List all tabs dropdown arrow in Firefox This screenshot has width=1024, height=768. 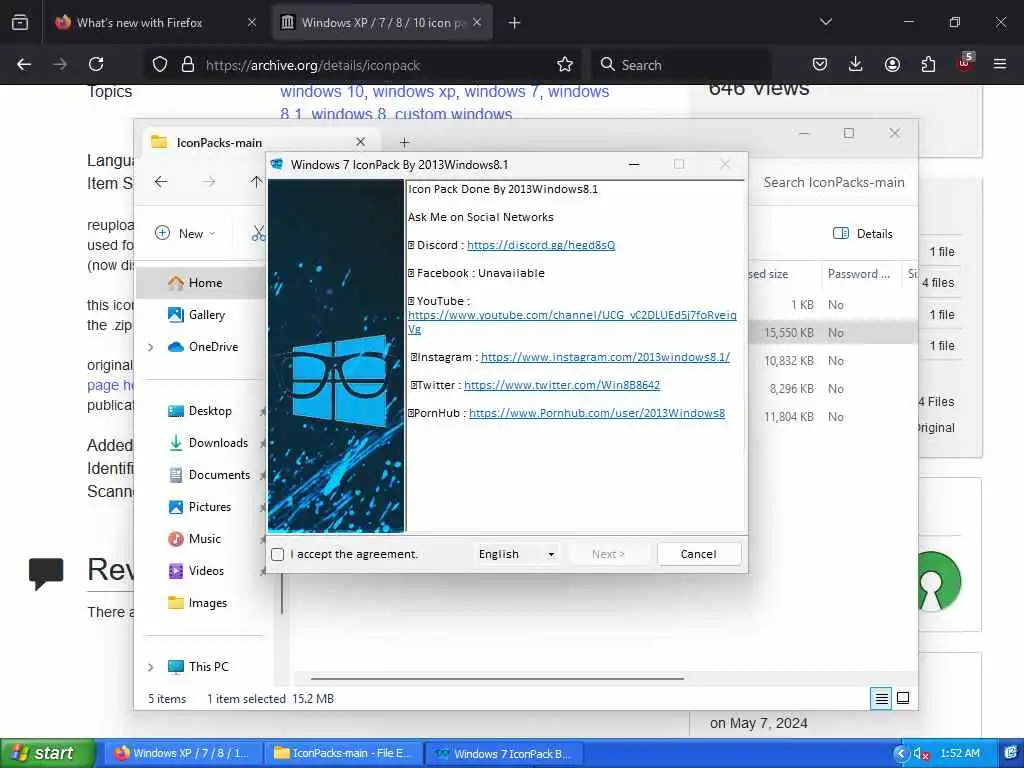point(826,22)
